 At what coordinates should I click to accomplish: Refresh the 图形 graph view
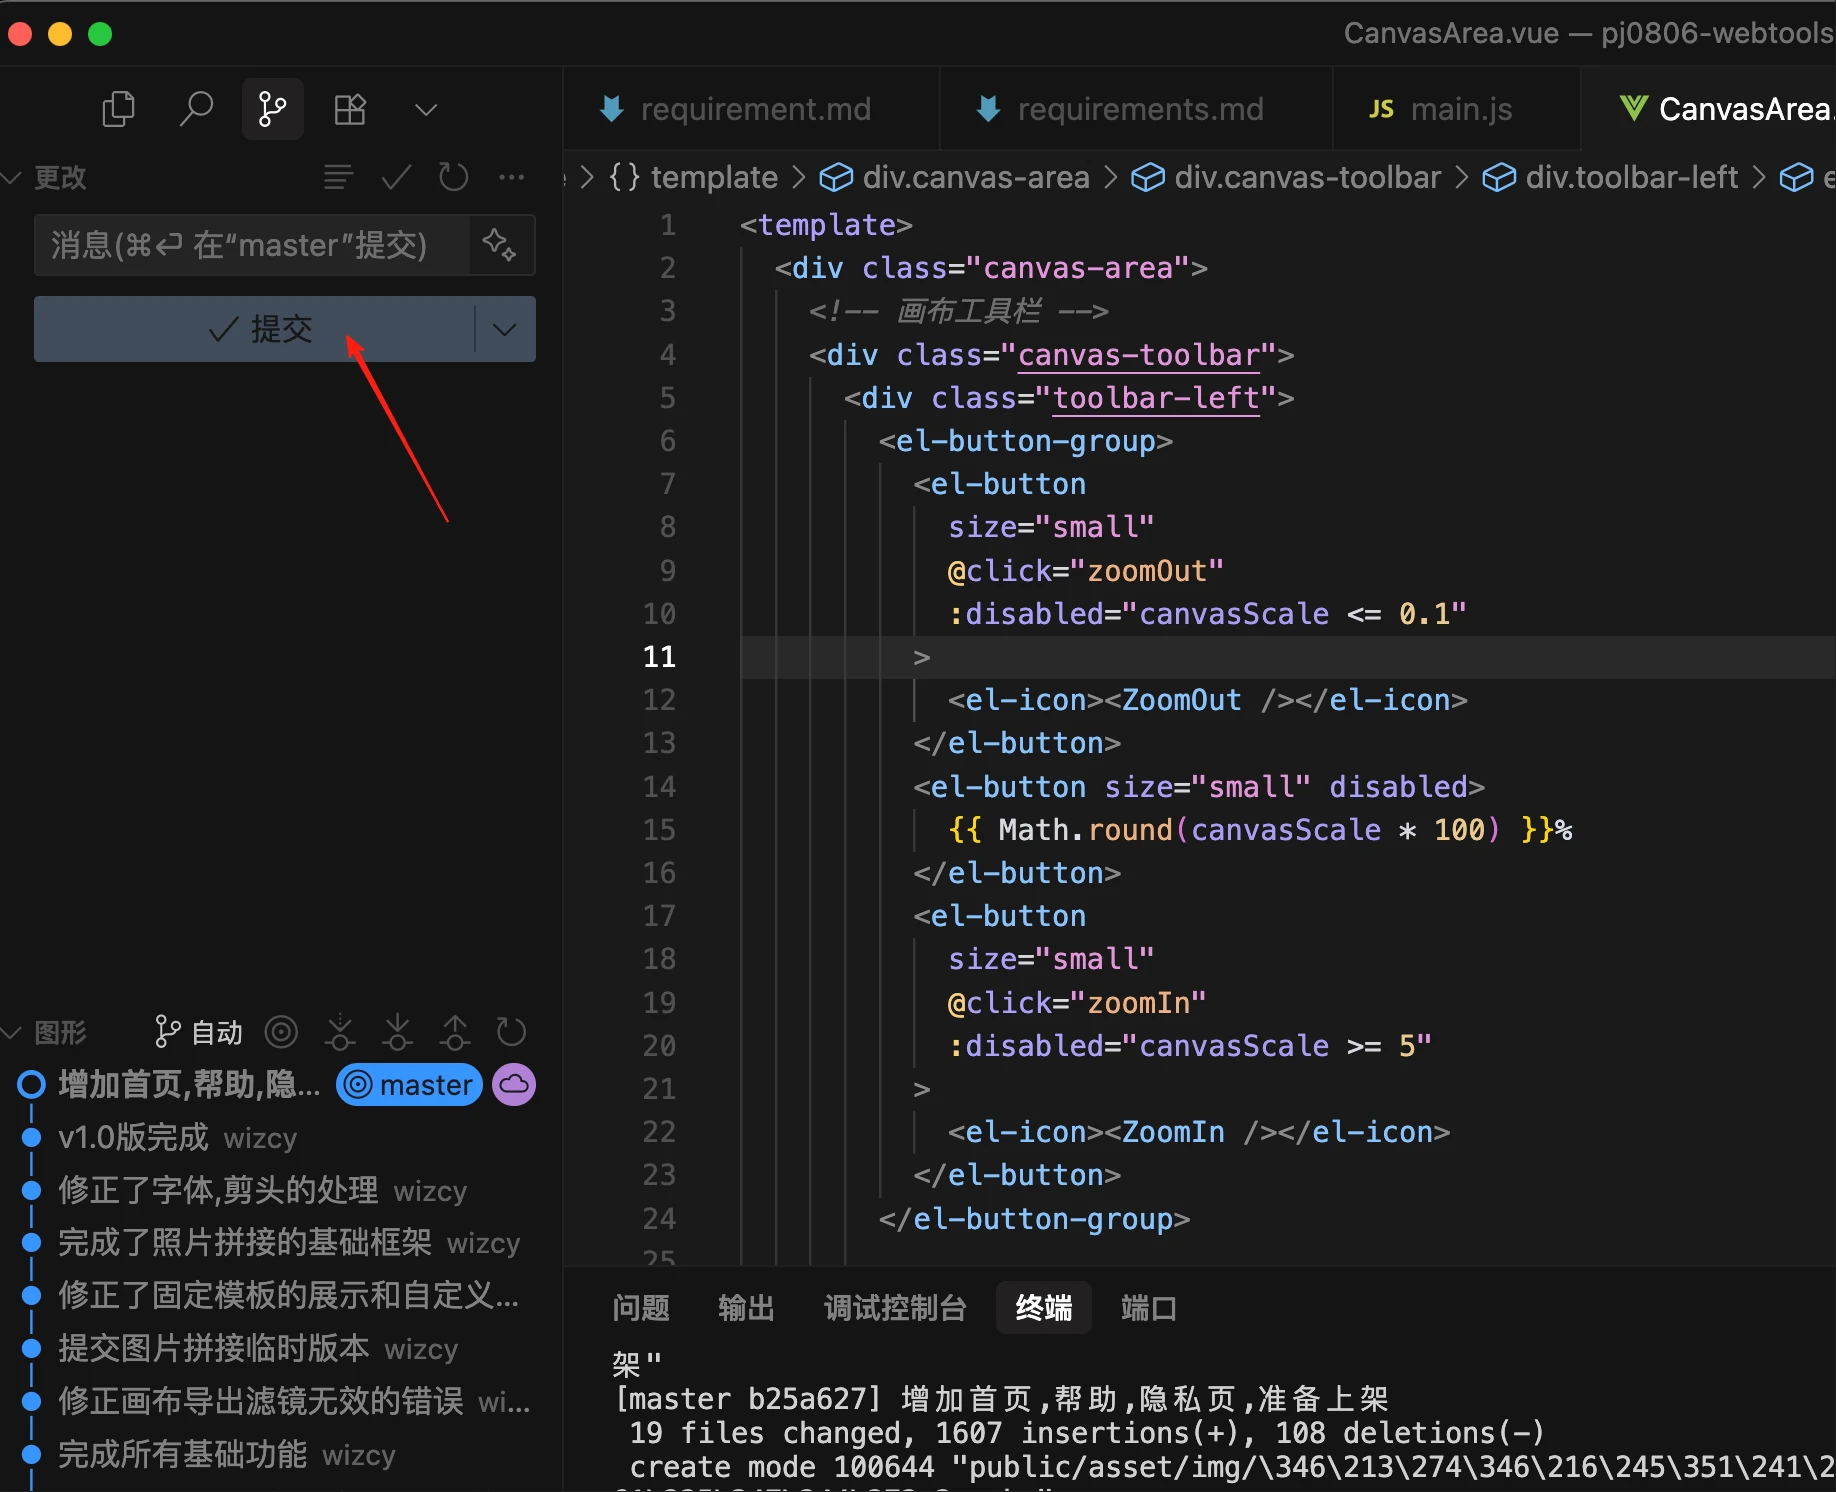click(x=511, y=1032)
